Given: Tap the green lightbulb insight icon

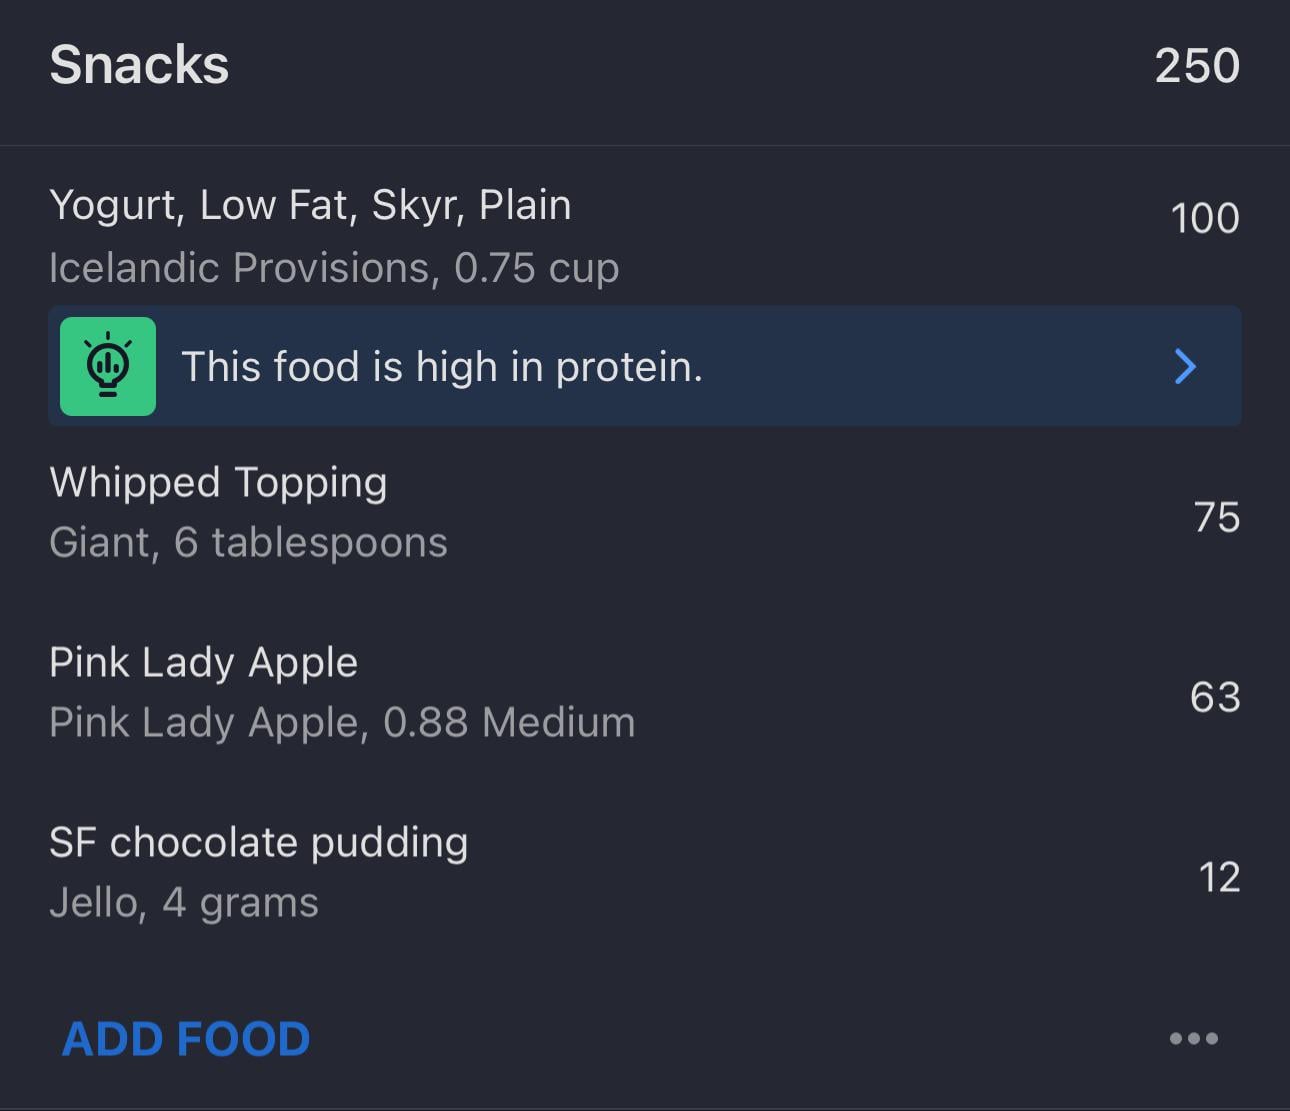Looking at the screenshot, I should tap(108, 366).
